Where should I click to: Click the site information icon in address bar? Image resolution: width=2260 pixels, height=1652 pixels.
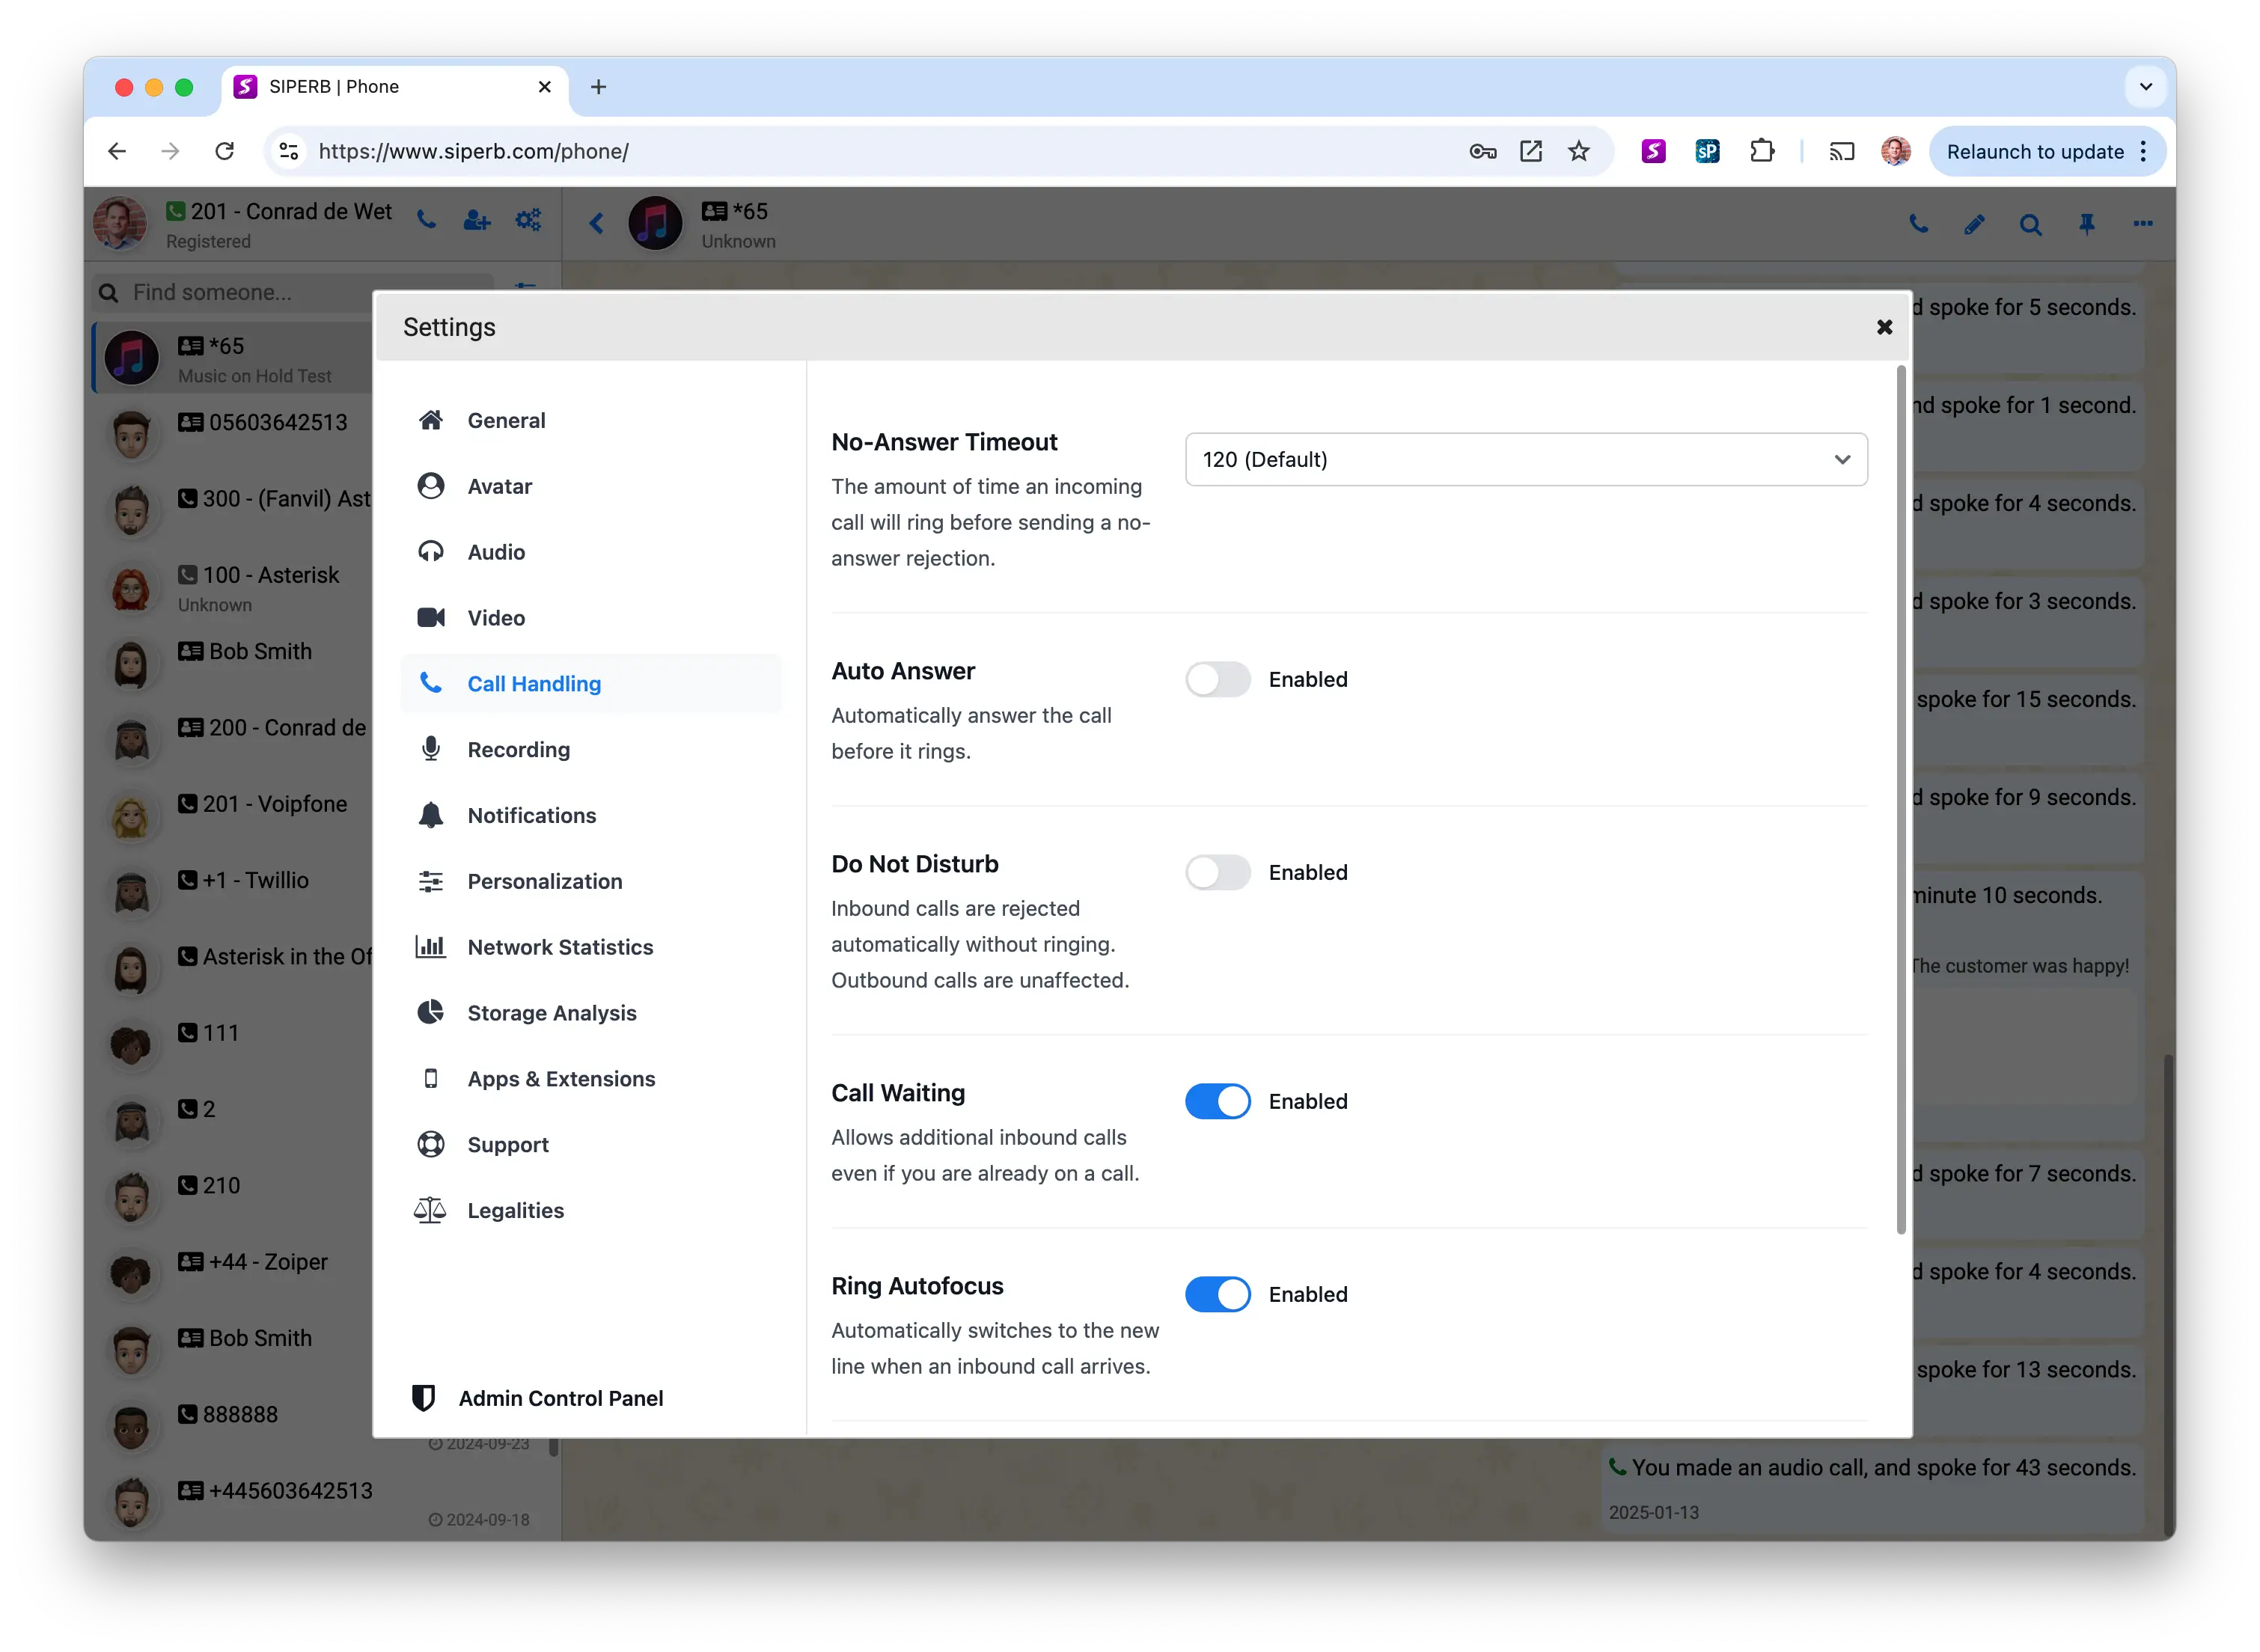(289, 151)
